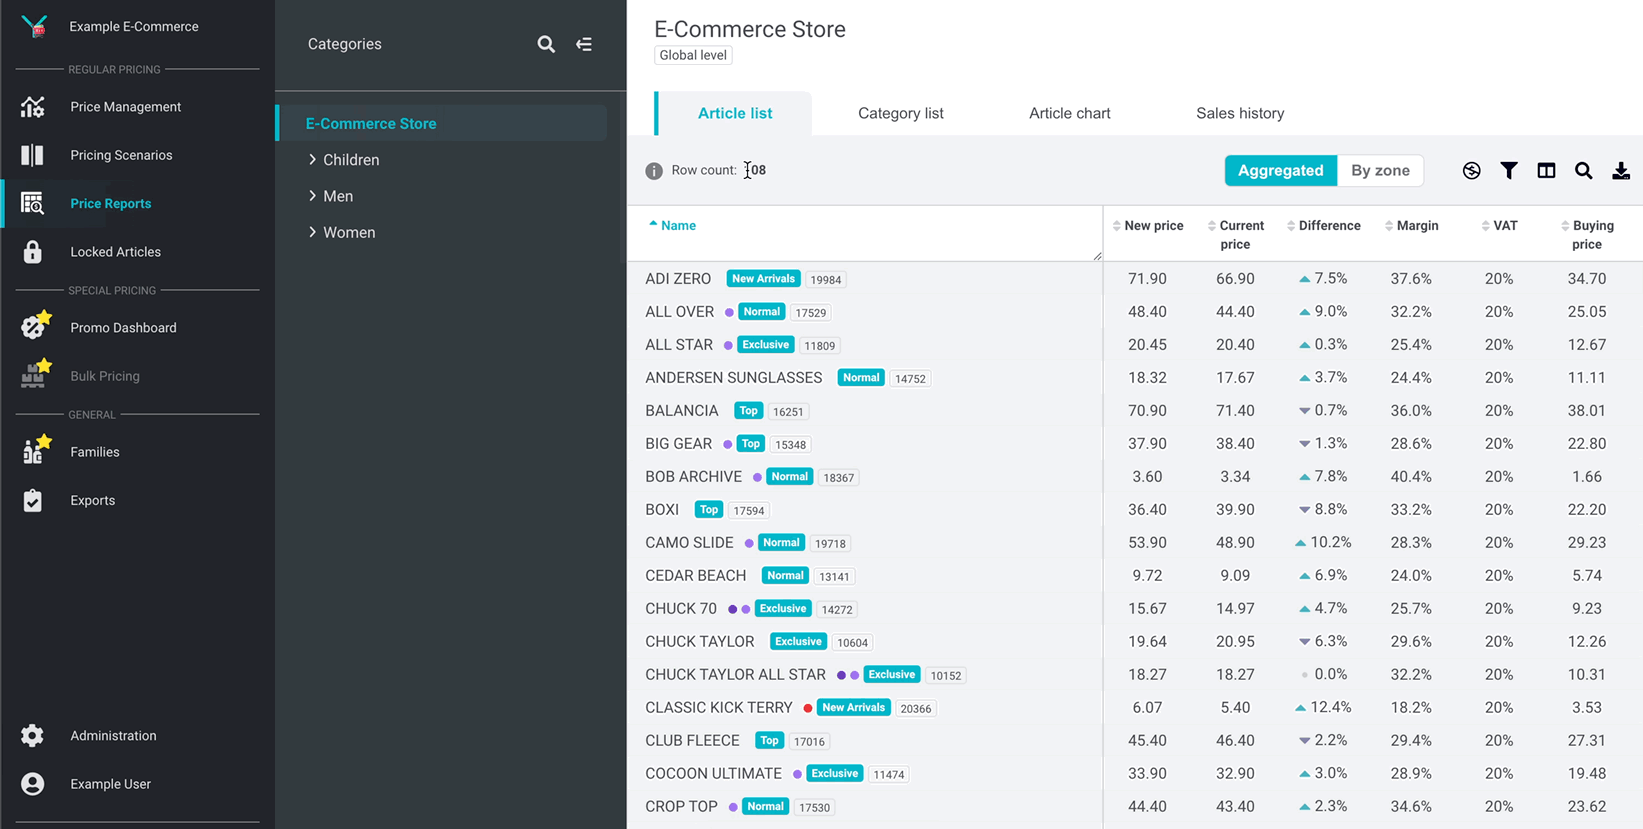Sort by the Margin column
Screen dimensions: 1643x829
pyautogui.click(x=1411, y=225)
